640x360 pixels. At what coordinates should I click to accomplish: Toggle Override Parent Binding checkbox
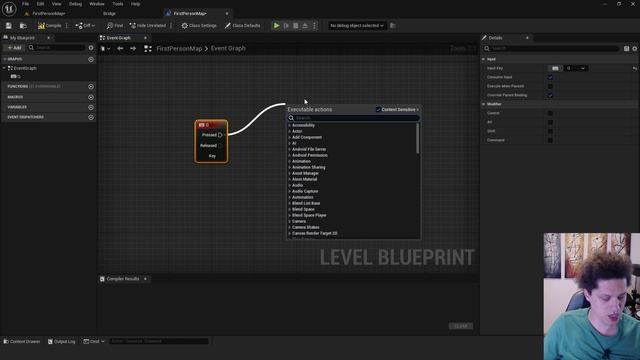[550, 95]
